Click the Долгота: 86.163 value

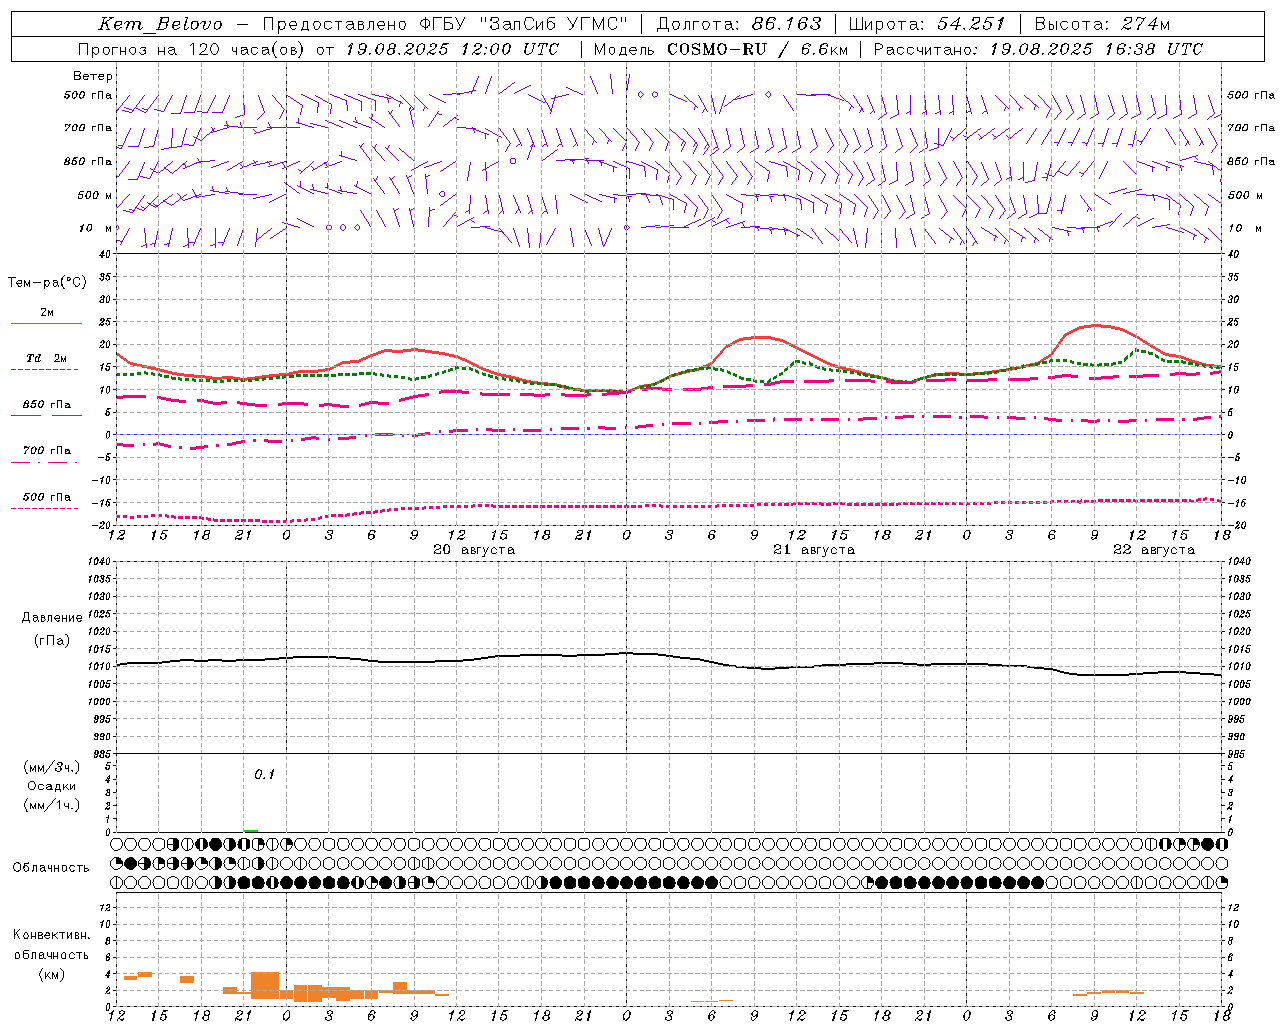pyautogui.click(x=739, y=24)
